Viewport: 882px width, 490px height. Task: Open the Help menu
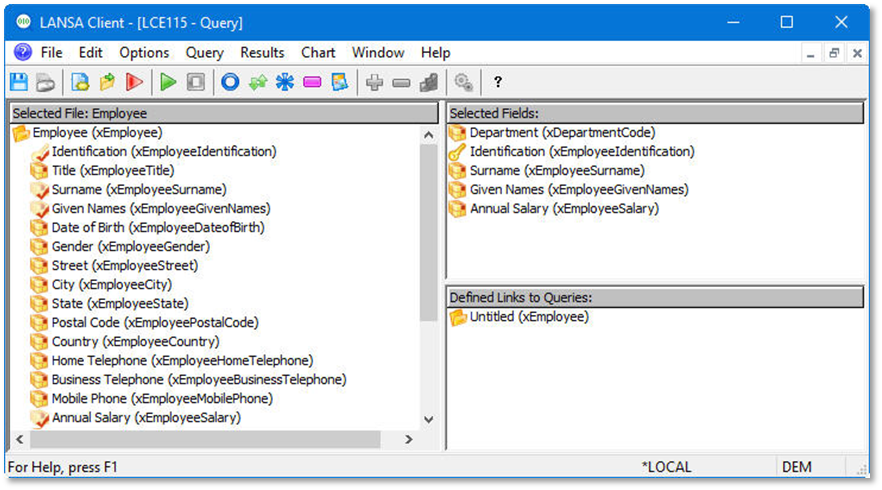coord(435,52)
